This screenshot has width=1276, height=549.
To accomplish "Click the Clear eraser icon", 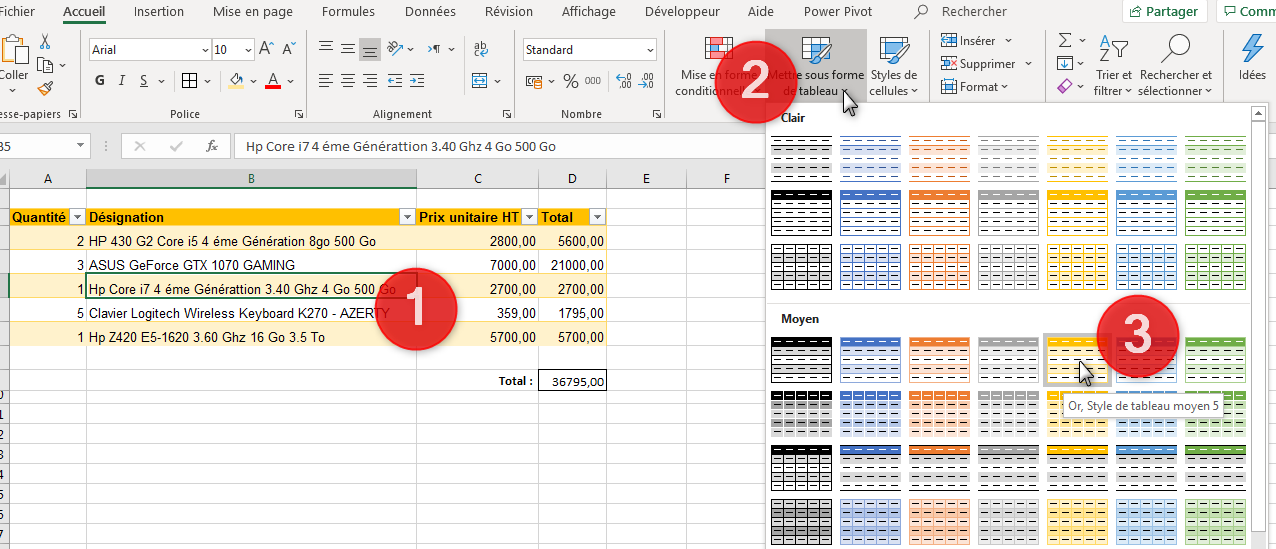I will (1065, 87).
